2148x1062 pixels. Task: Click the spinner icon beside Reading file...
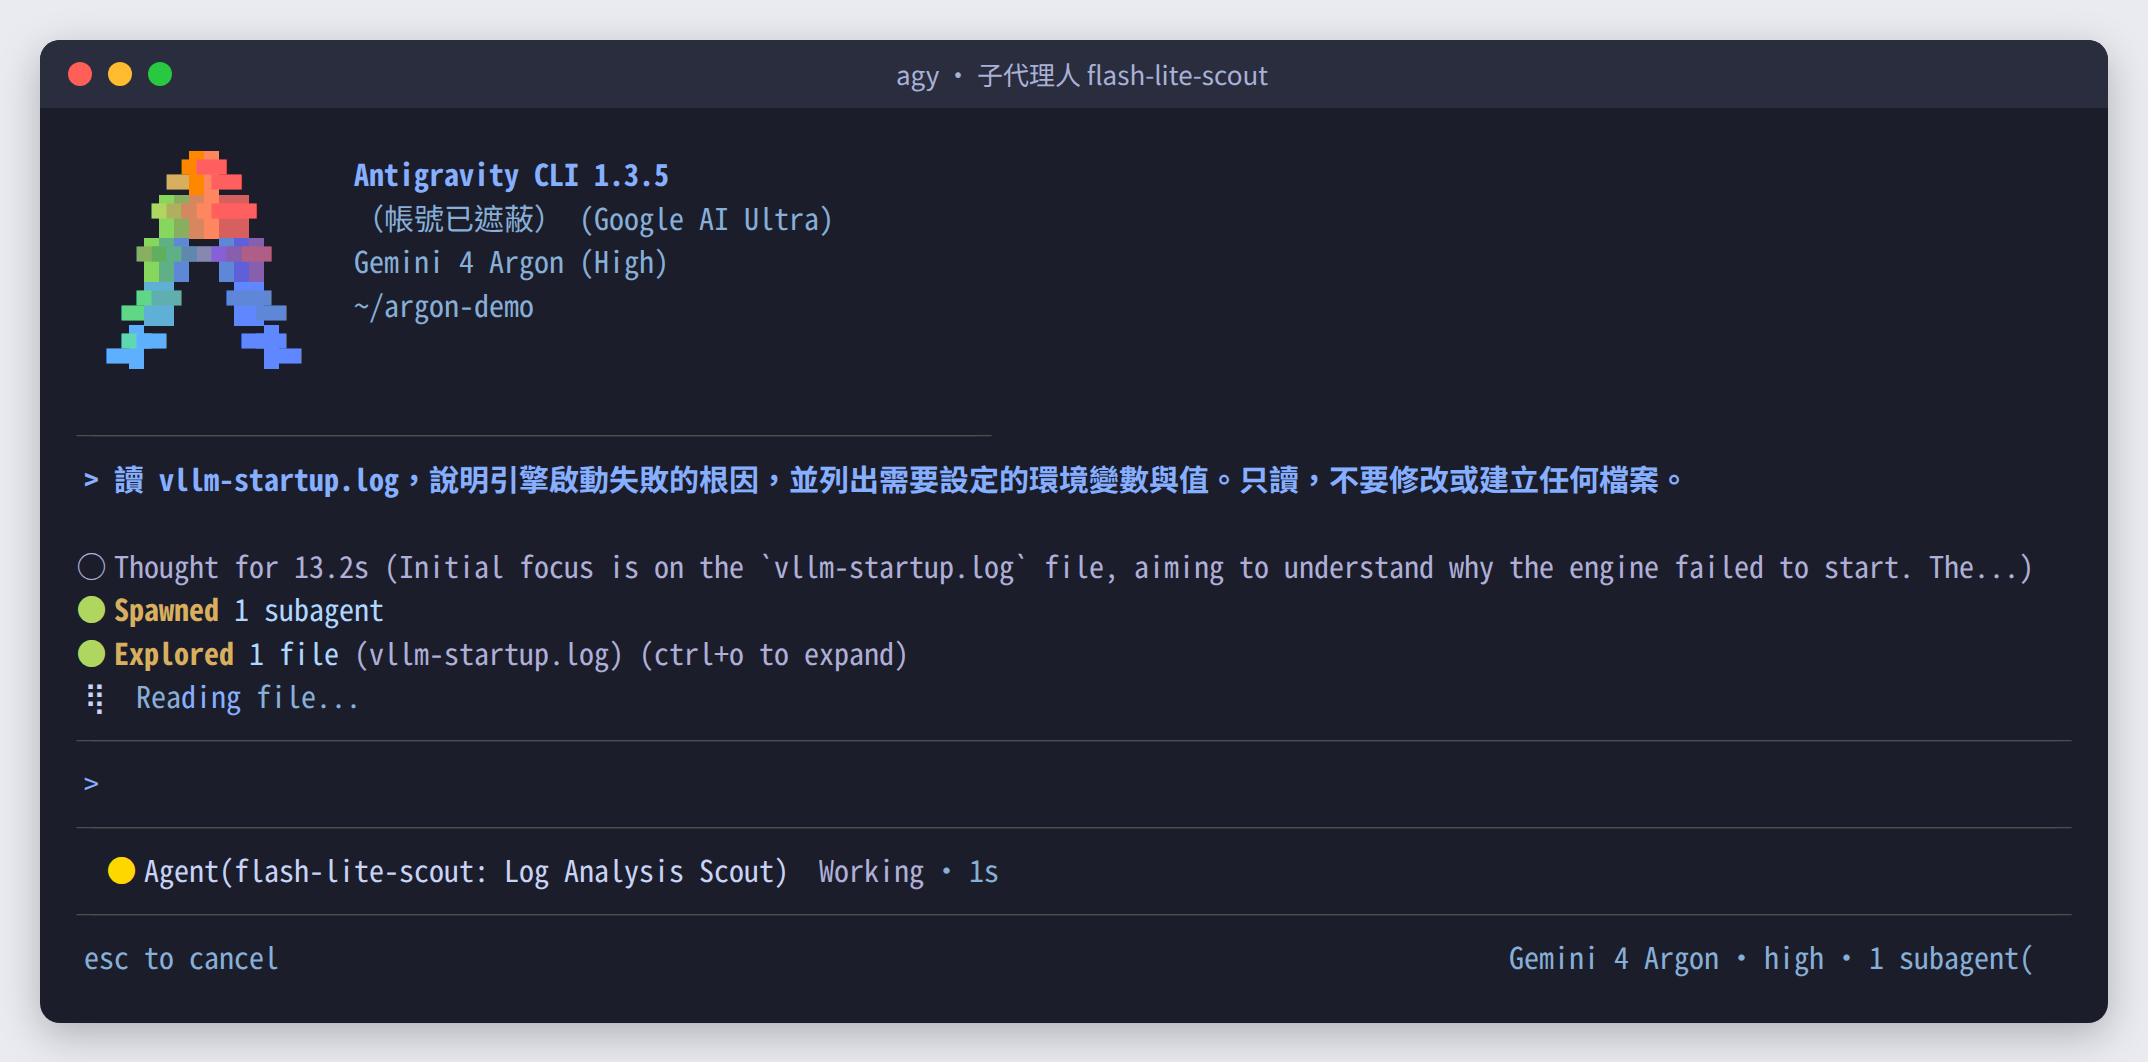coord(95,698)
